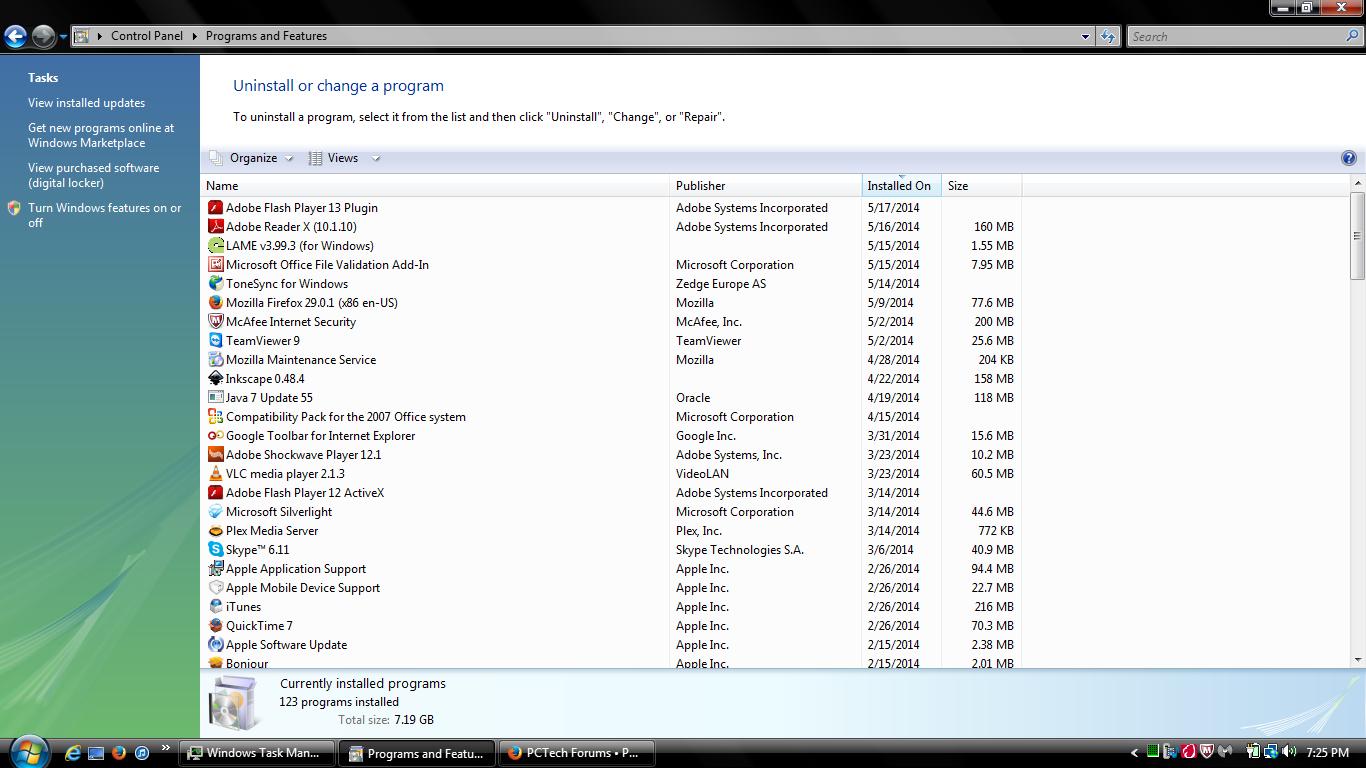Select the Mozilla Firefox 29.0.1 list icon
The image size is (1366, 768).
[215, 303]
